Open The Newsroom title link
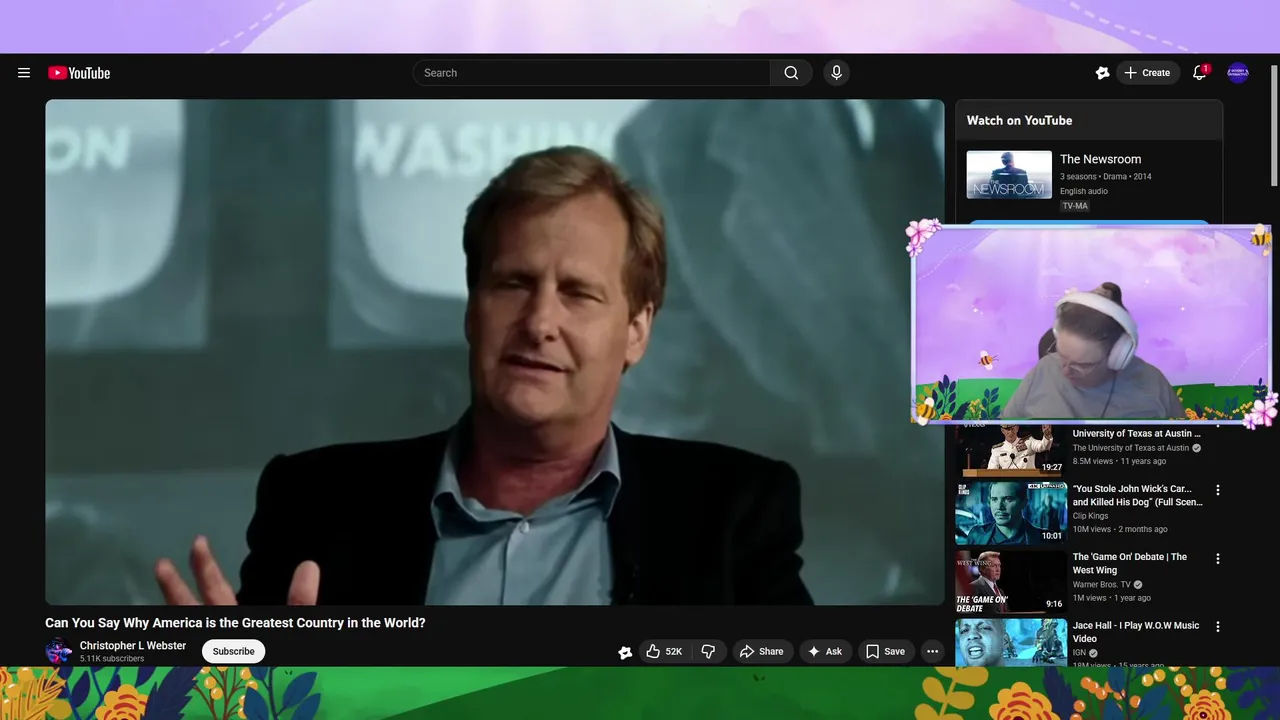 [x=1100, y=159]
